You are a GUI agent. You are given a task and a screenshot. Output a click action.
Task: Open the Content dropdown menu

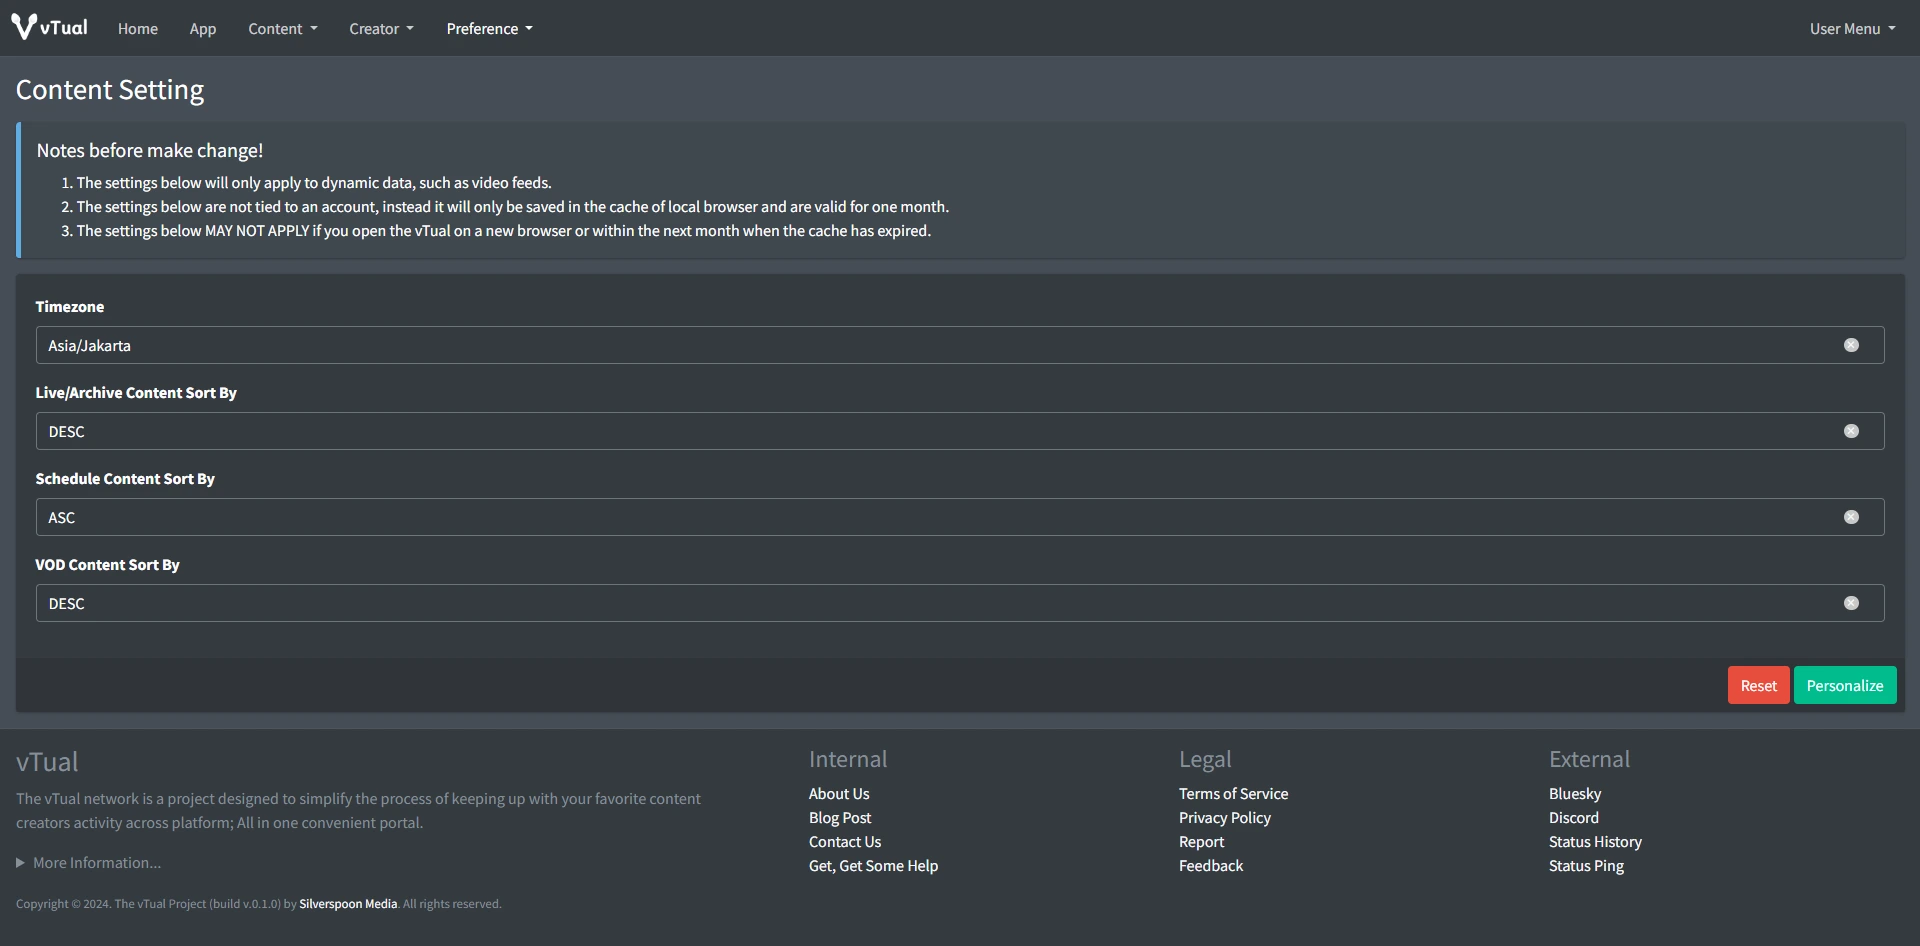[x=282, y=29]
